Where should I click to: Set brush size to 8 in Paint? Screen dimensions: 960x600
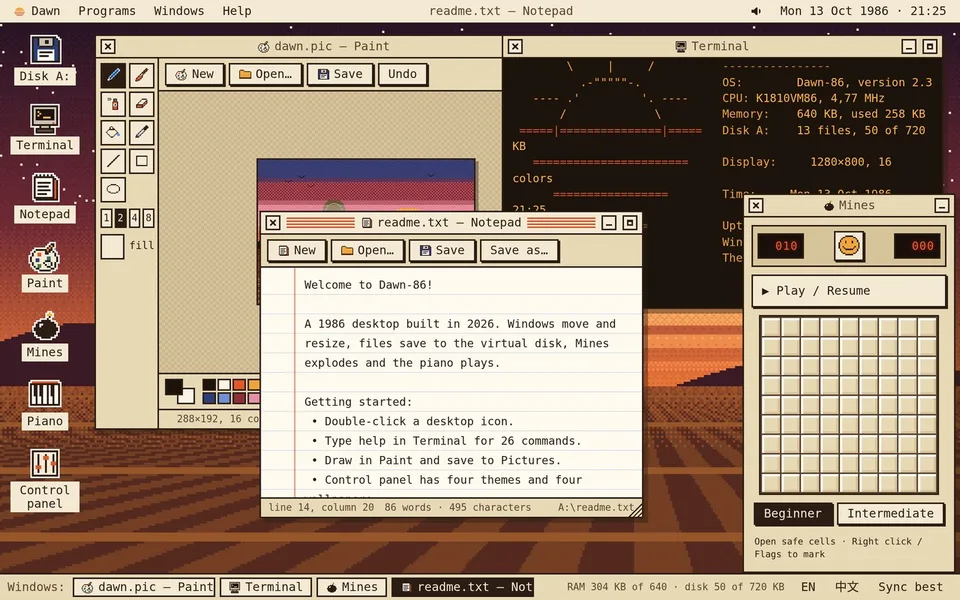pyautogui.click(x=148, y=217)
